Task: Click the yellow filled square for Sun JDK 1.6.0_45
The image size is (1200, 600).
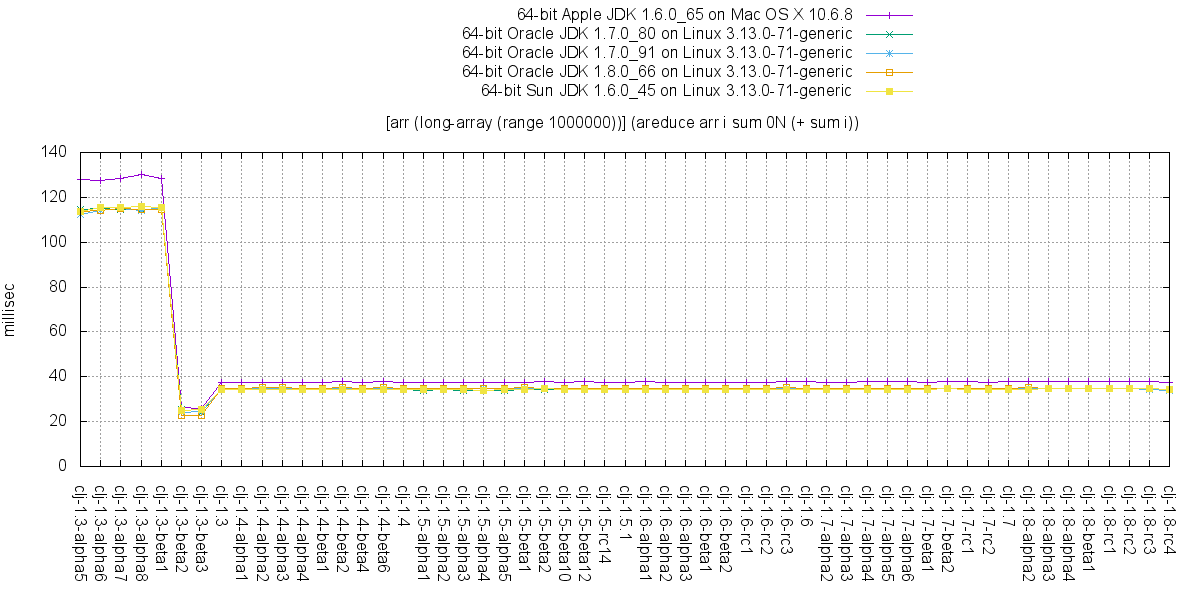Action: [x=887, y=90]
